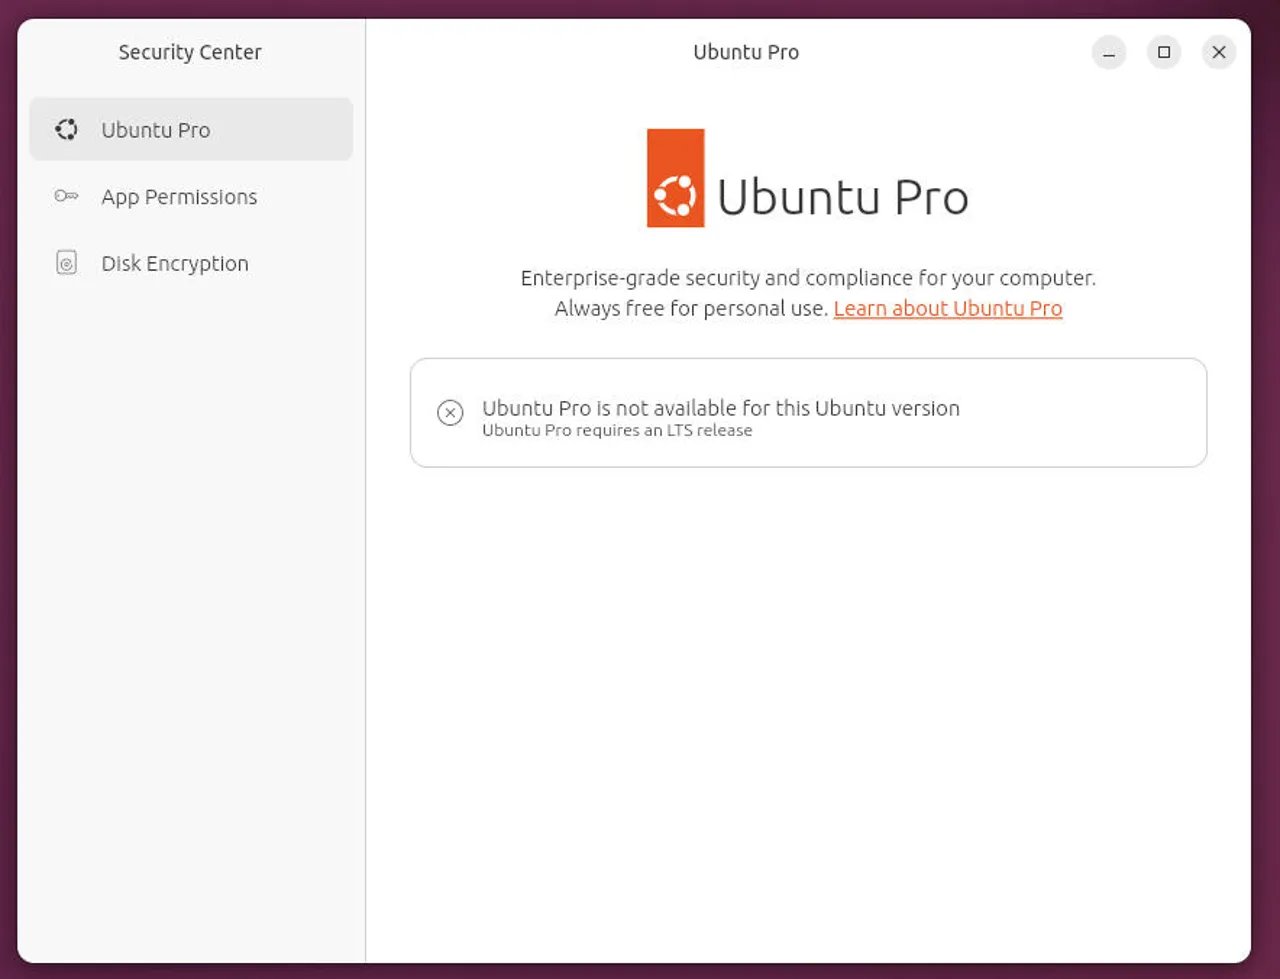Minimize the Security Center window

(x=1109, y=52)
